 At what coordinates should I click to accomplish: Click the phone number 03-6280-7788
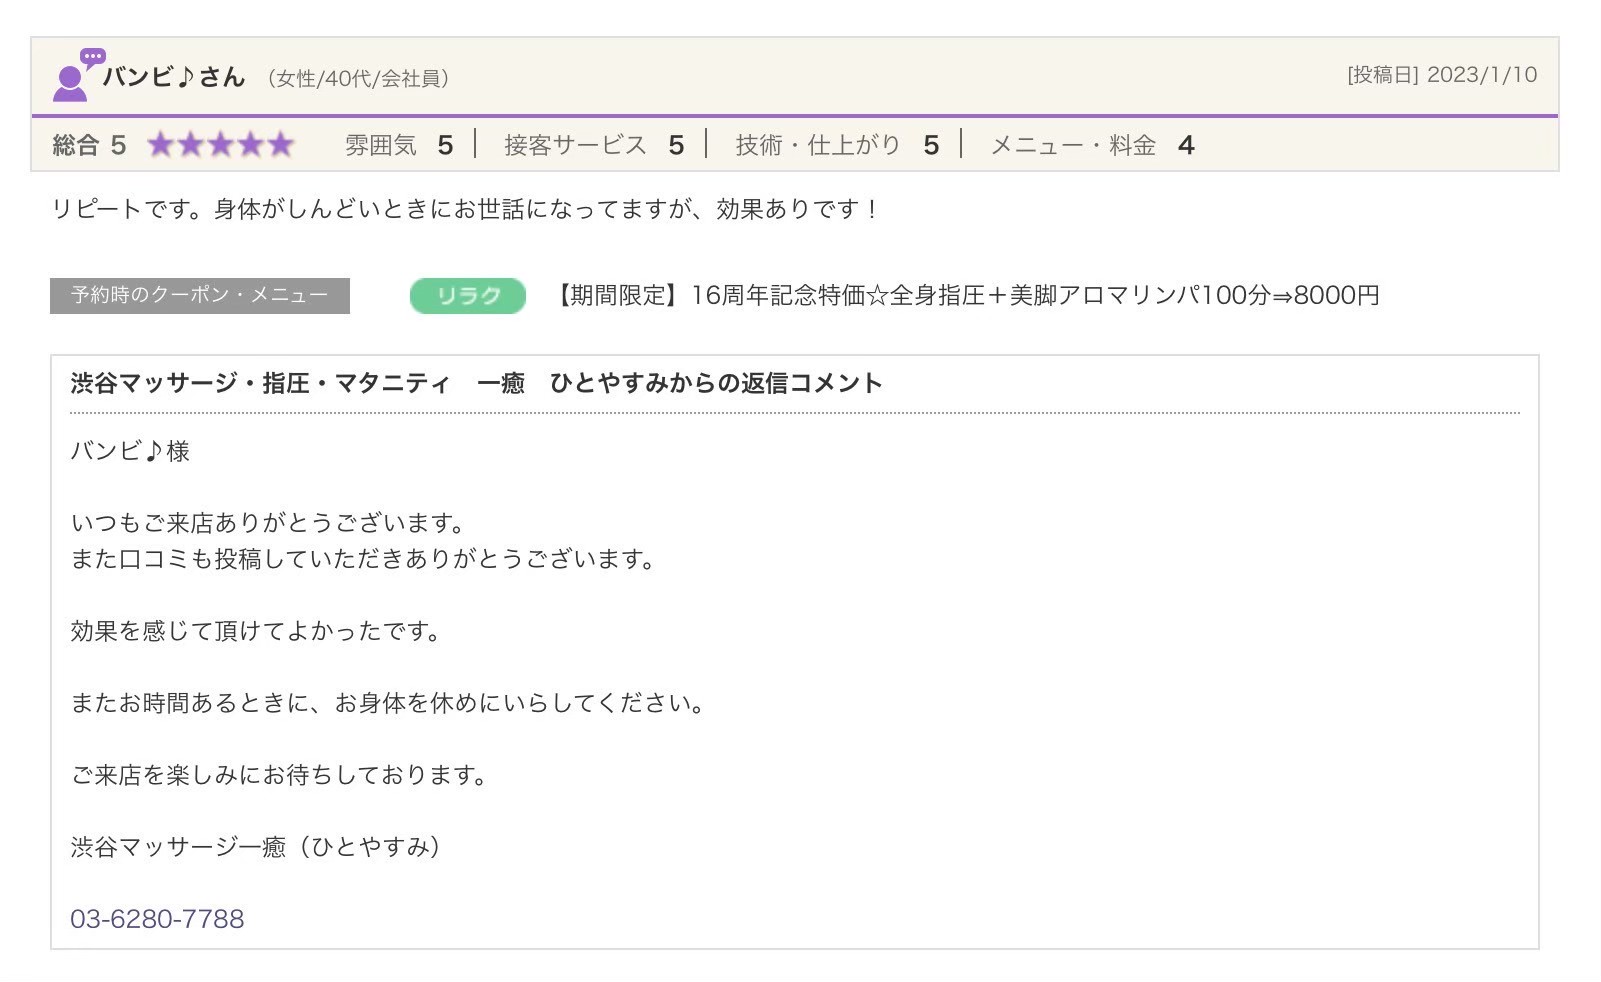pyautogui.click(x=157, y=919)
